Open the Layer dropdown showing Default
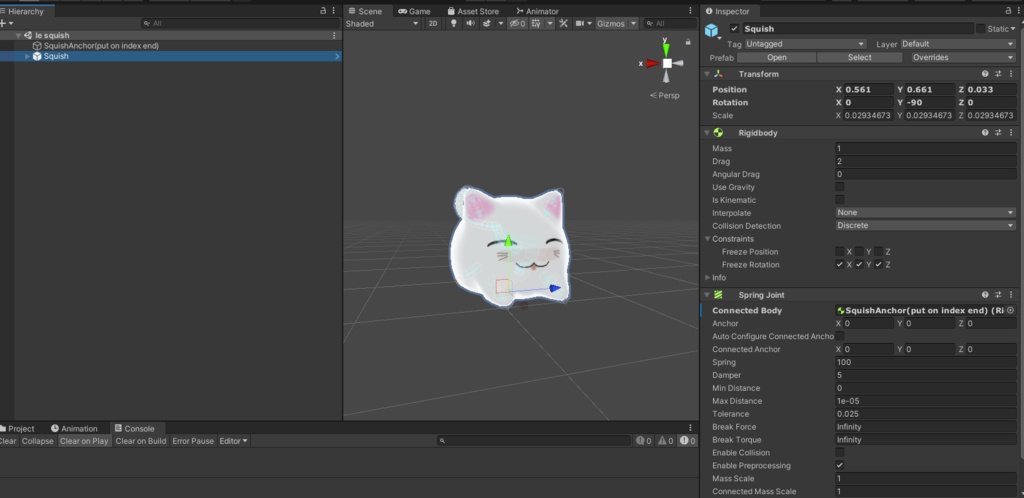This screenshot has height=498, width=1024. click(x=958, y=44)
